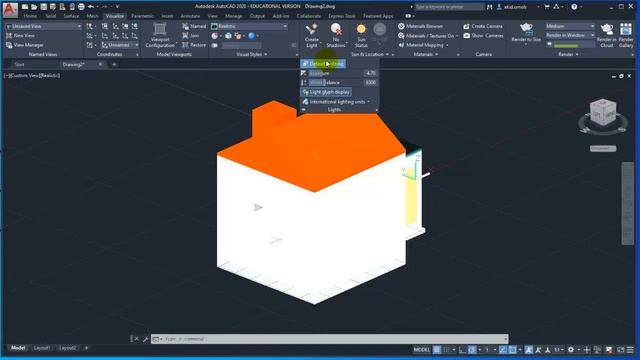Click Join viewports button
The width and height of the screenshot is (640, 360).
coord(191,36)
